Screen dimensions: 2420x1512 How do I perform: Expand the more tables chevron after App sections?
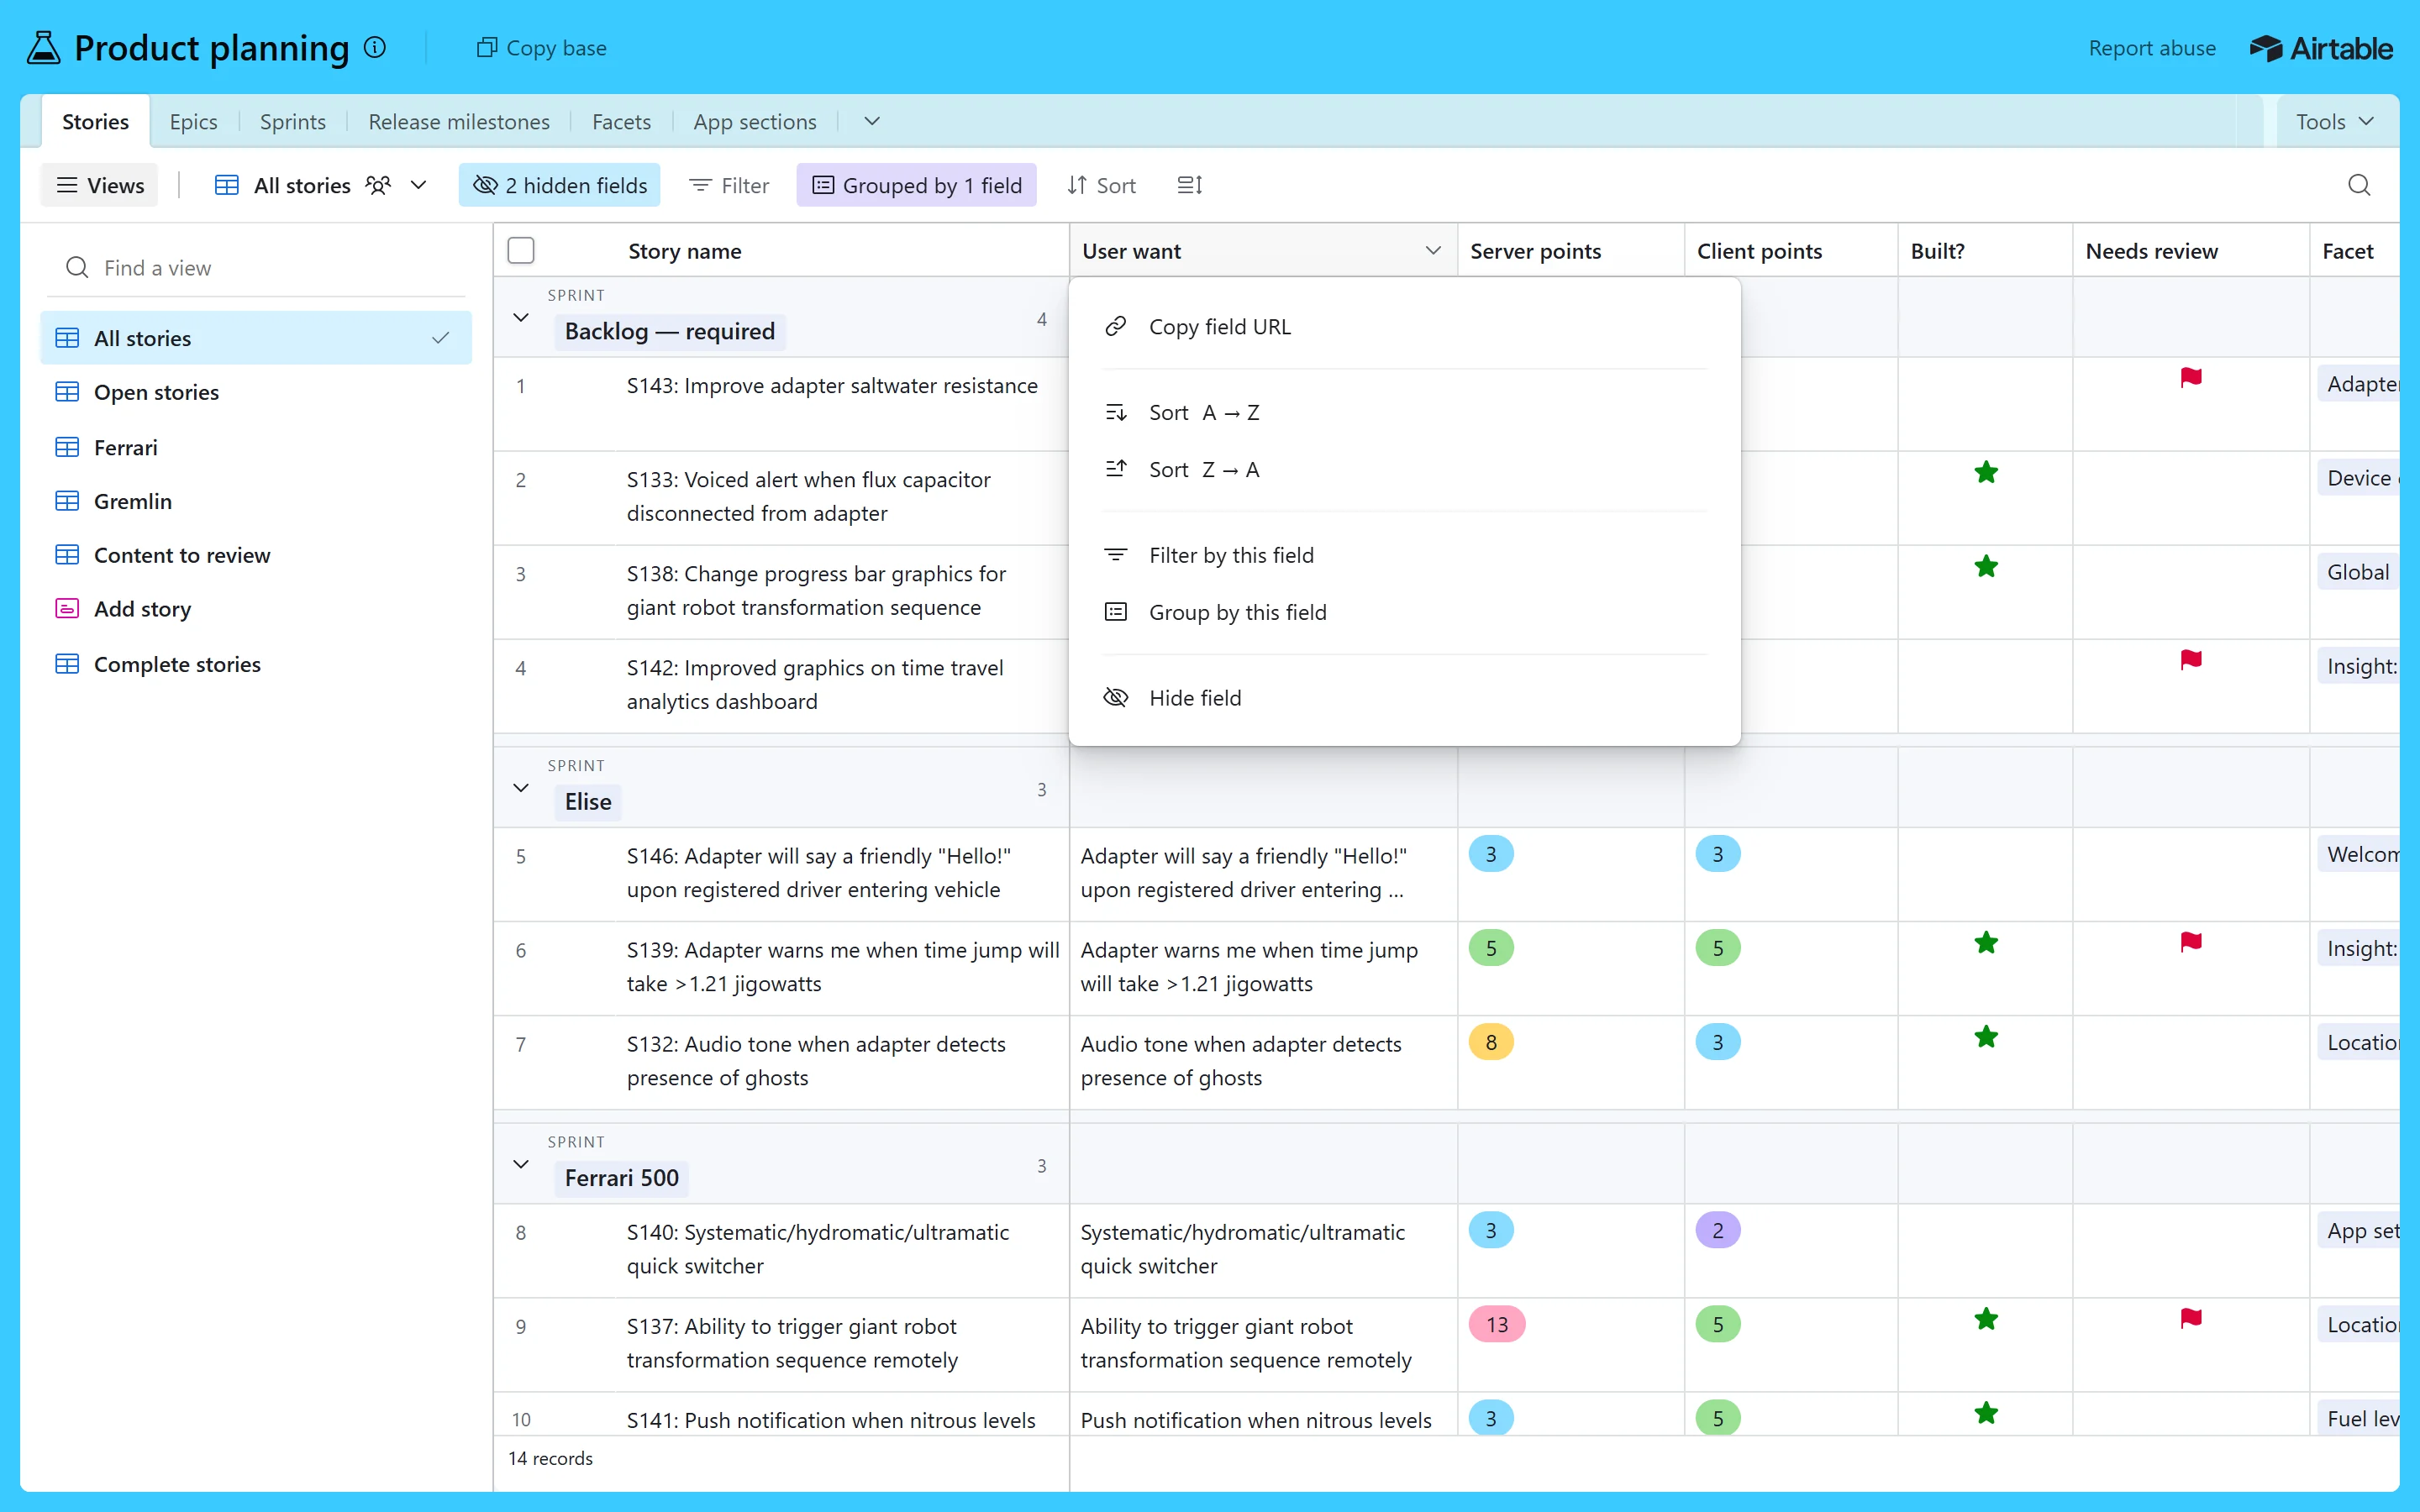872,121
